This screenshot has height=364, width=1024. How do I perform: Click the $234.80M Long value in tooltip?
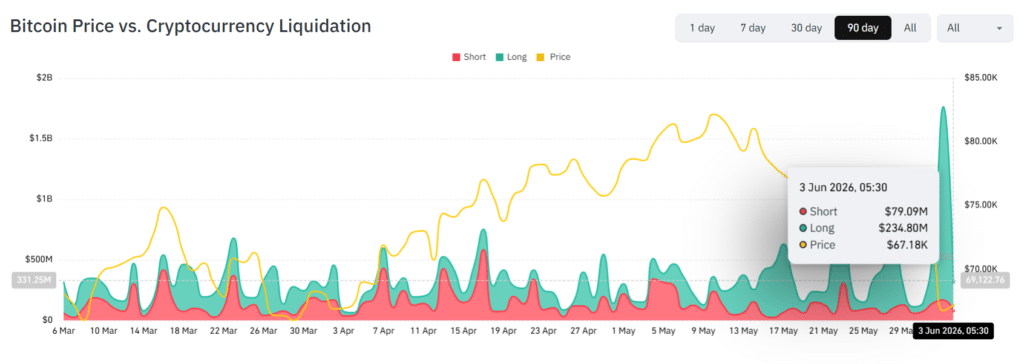pyautogui.click(x=904, y=228)
